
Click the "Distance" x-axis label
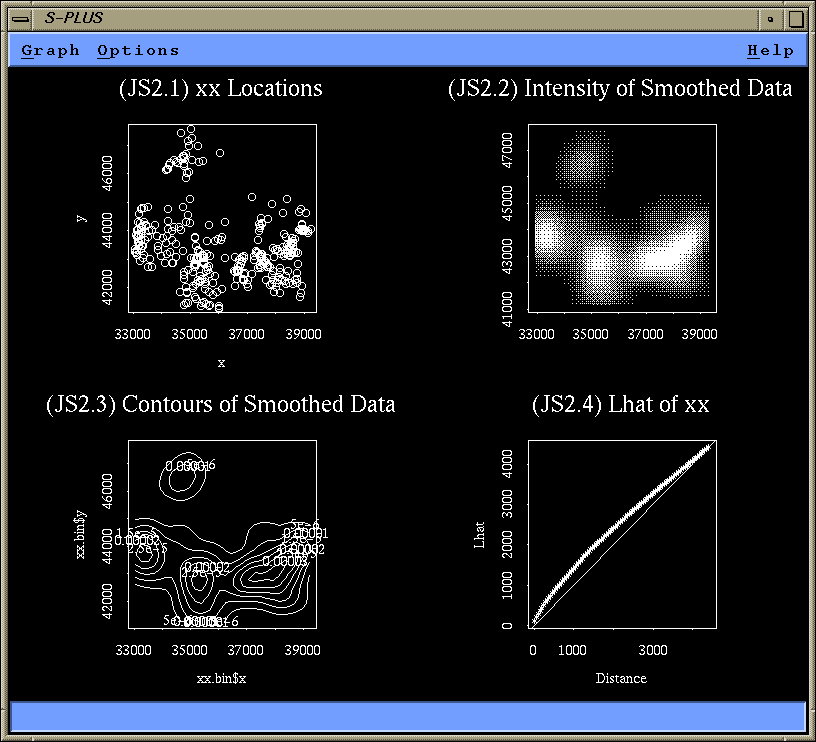coord(621,678)
